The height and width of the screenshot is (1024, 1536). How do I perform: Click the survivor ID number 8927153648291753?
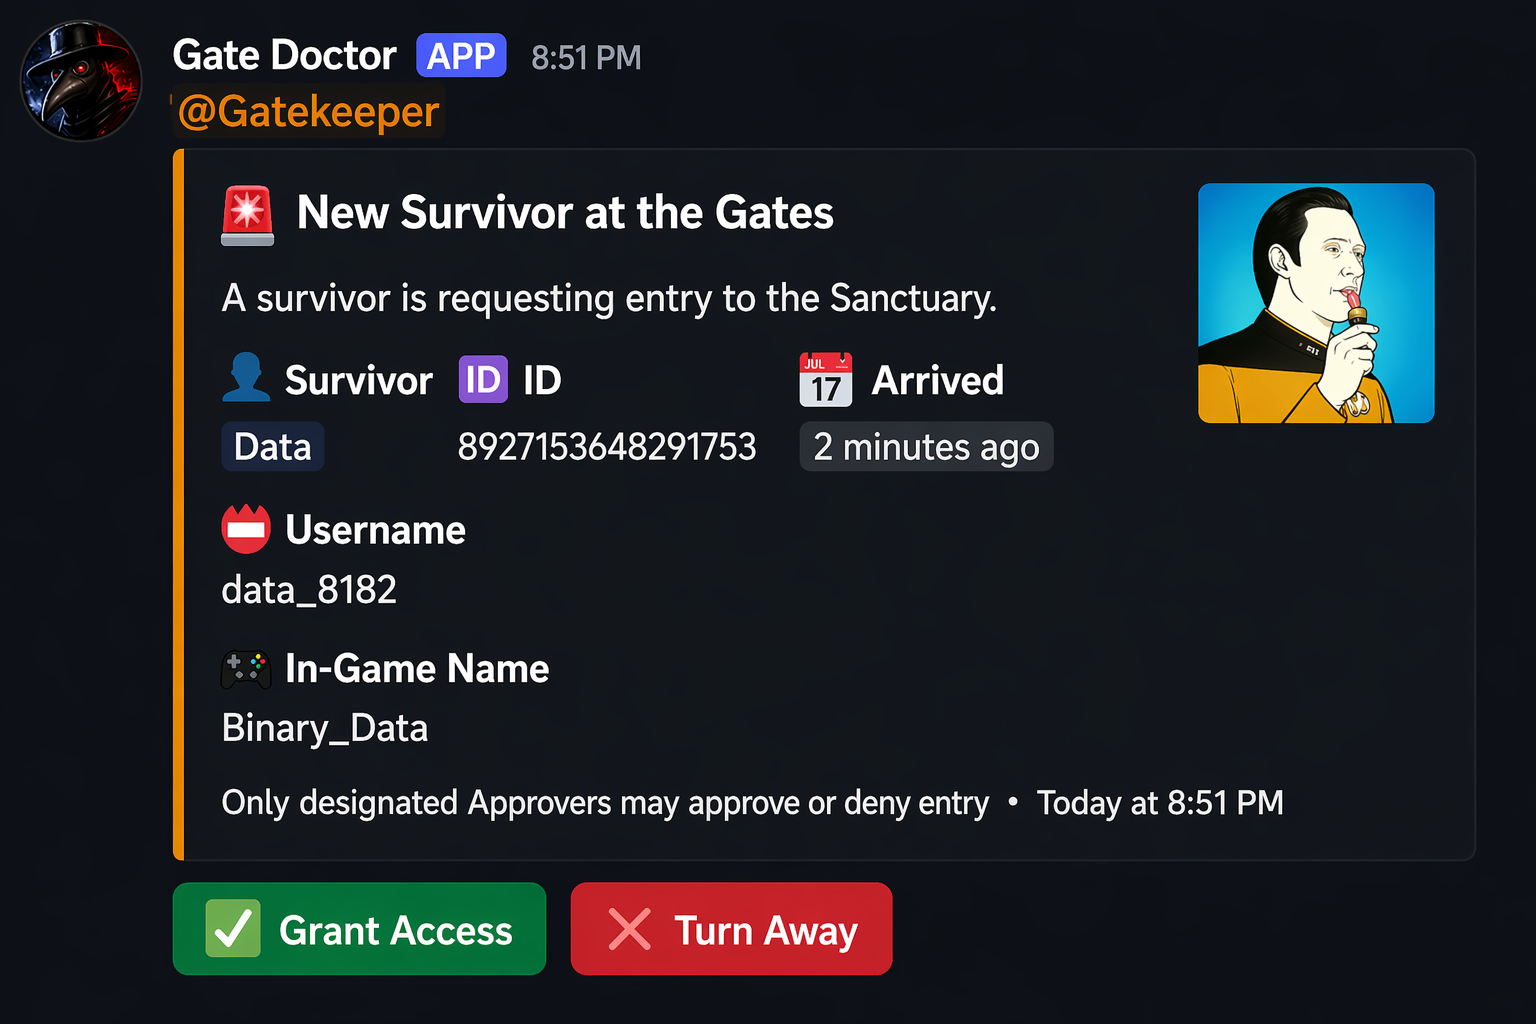(x=607, y=447)
